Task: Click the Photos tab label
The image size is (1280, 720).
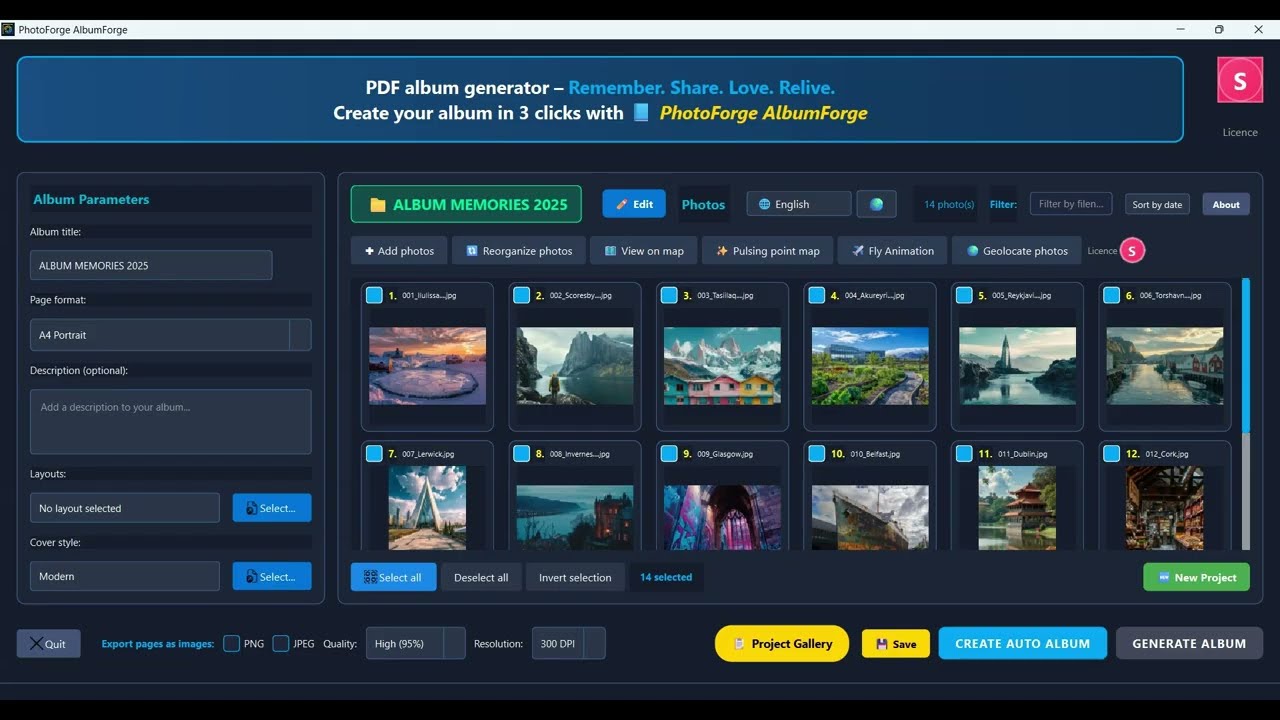Action: point(703,204)
